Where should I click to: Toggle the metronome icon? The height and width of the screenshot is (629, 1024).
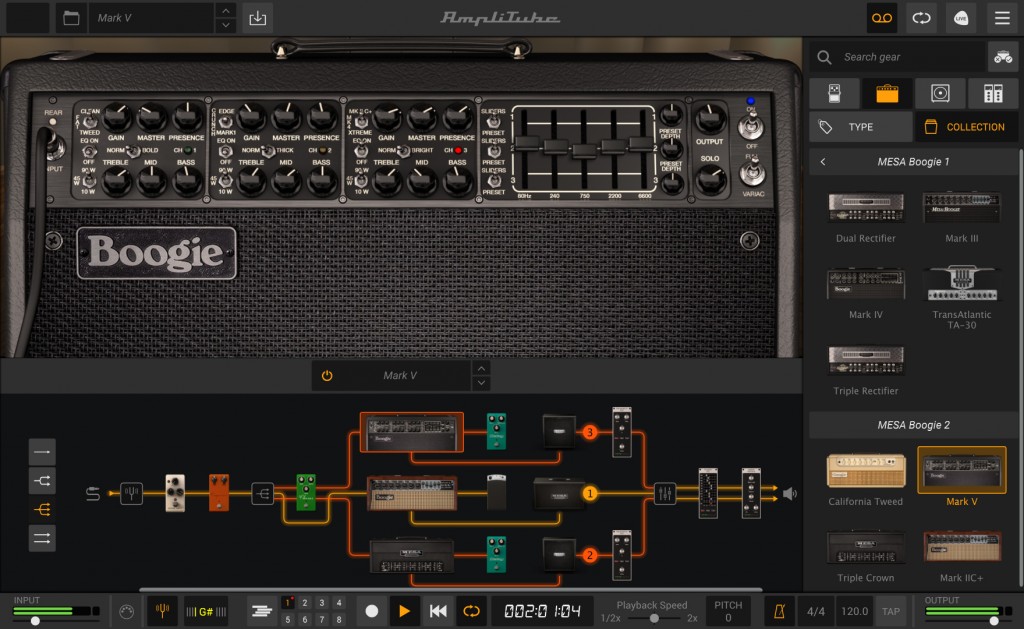(779, 611)
